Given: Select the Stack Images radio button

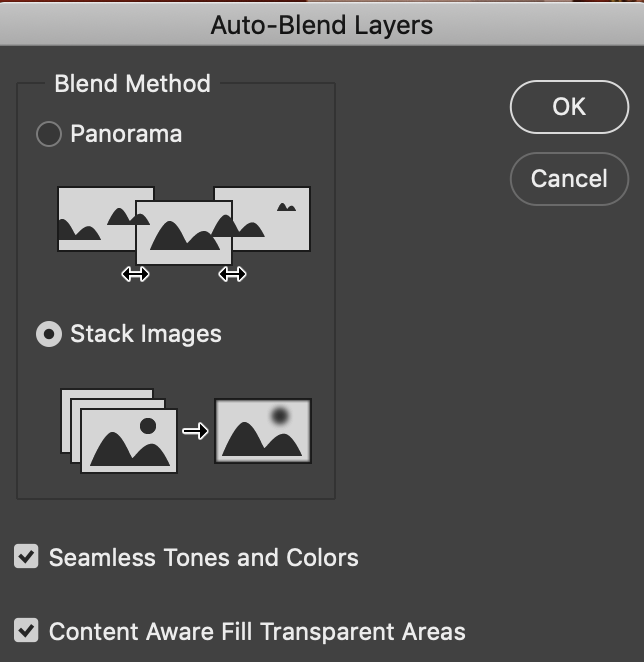Looking at the screenshot, I should pos(49,334).
